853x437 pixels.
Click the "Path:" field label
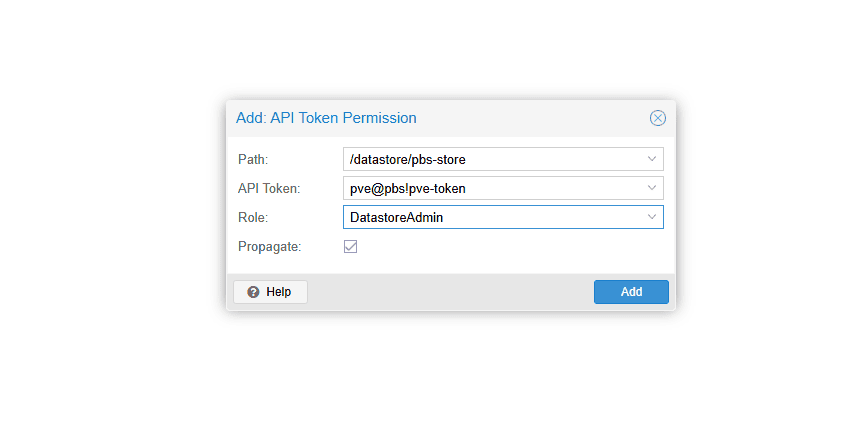pyautogui.click(x=253, y=159)
